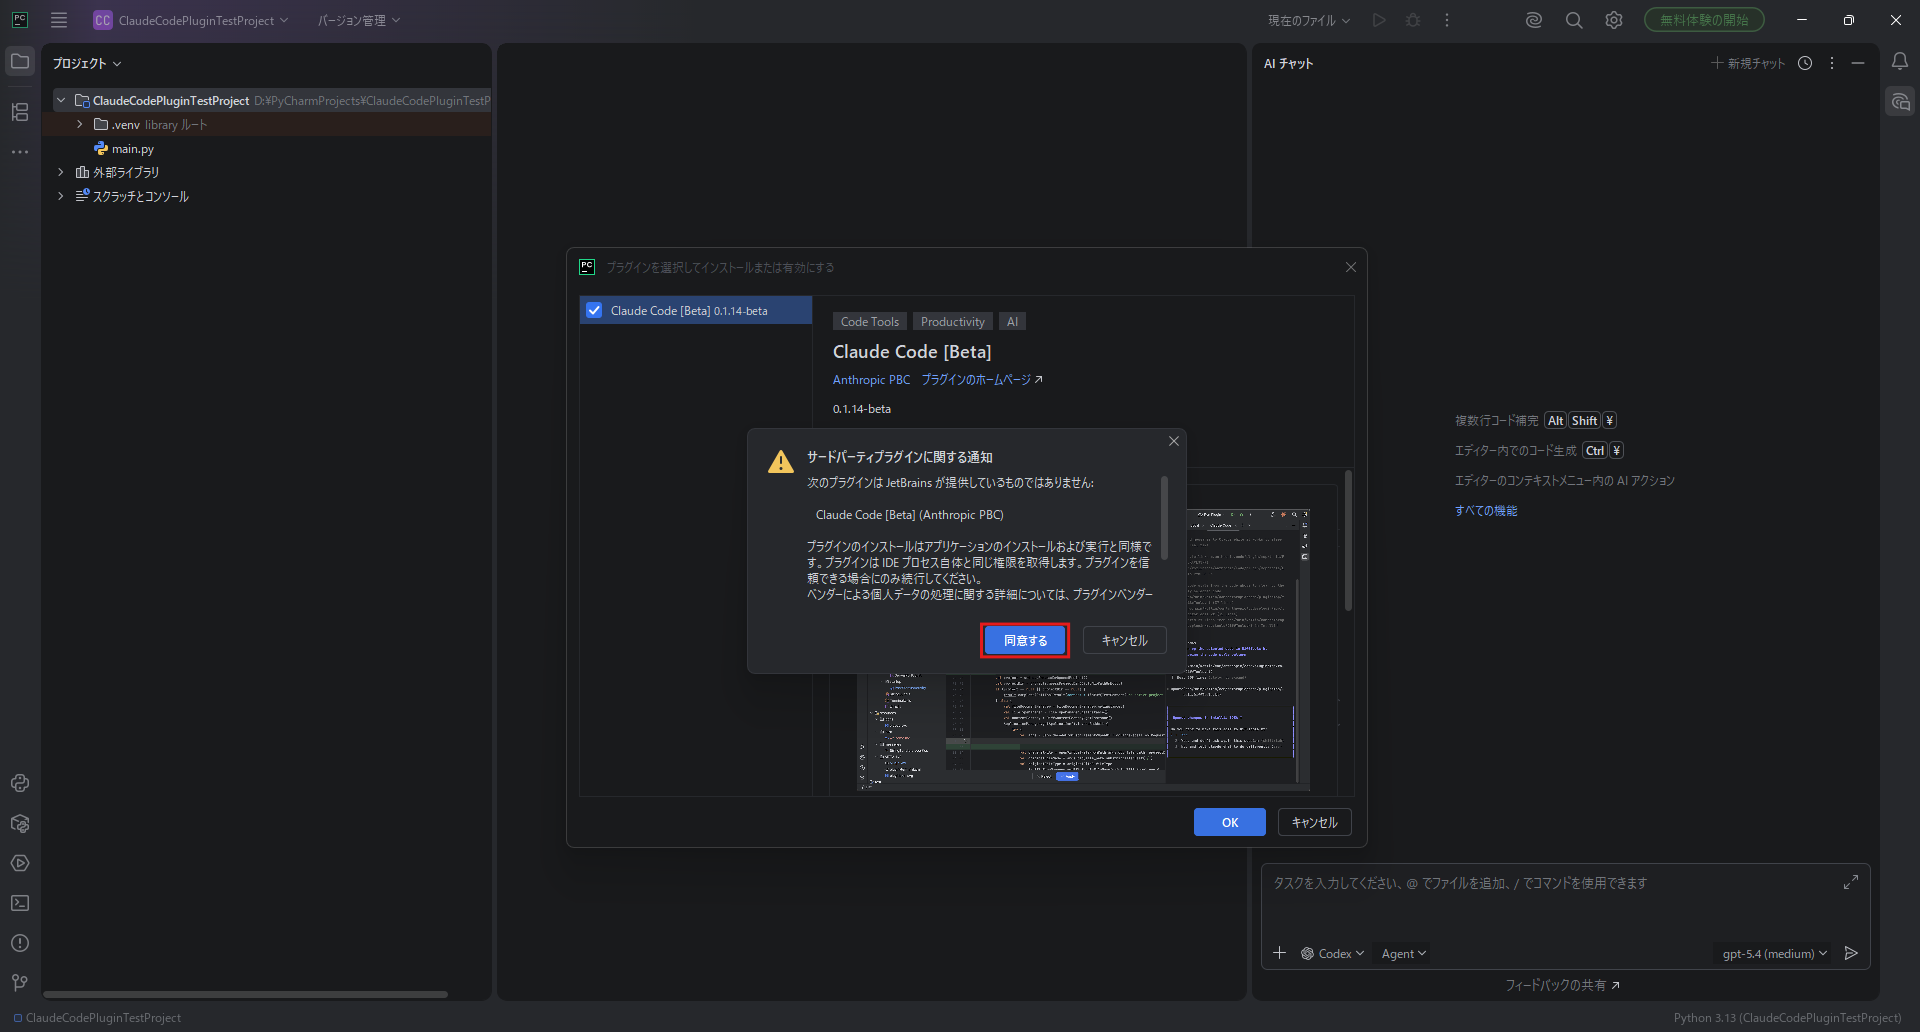Open the notifications bell icon
This screenshot has height=1032, width=1920.
pos(1900,62)
